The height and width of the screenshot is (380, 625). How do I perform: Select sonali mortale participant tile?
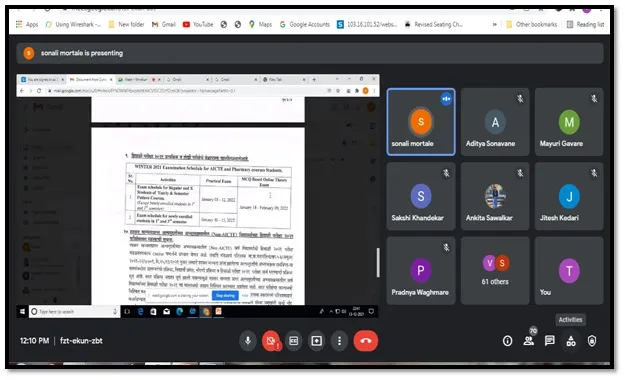[421, 122]
